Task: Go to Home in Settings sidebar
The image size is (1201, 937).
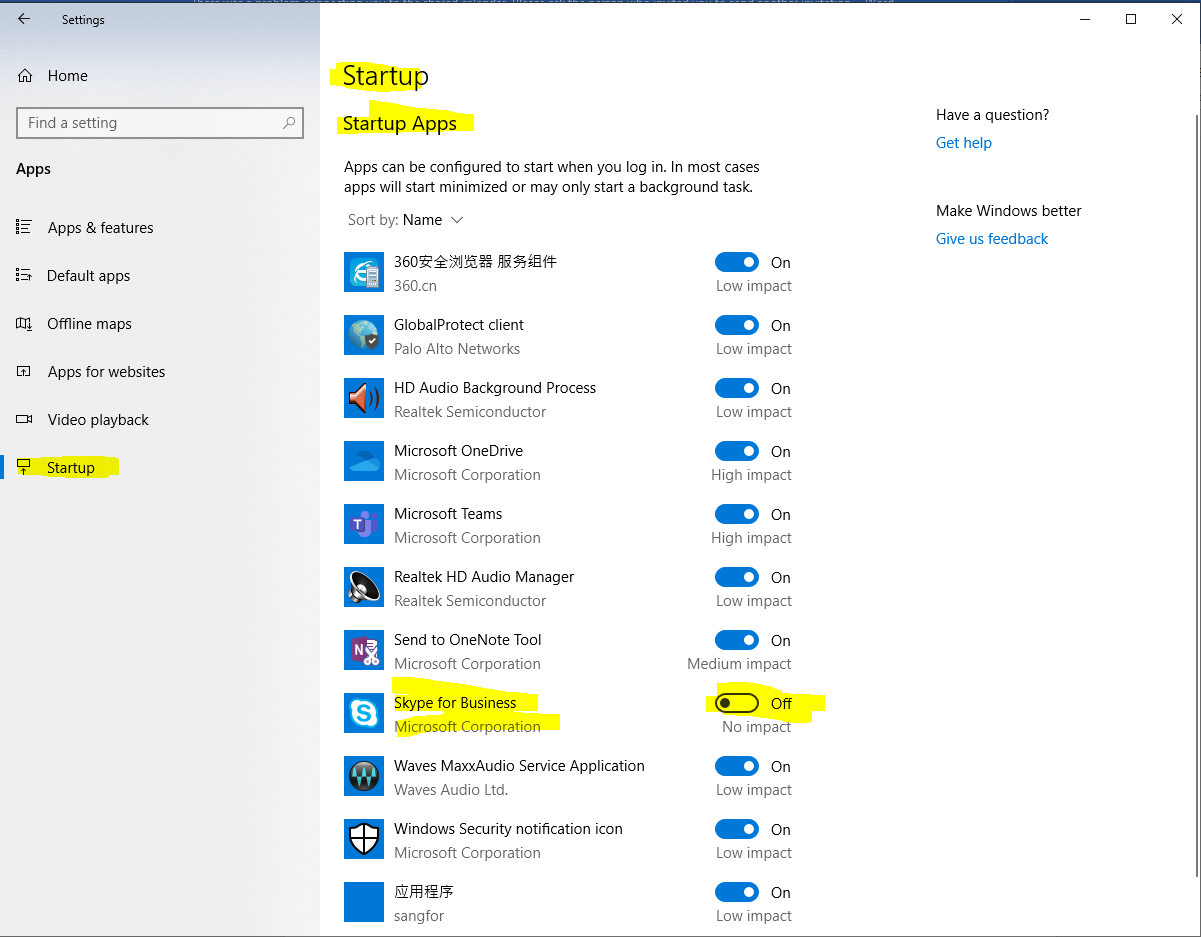Action: (x=68, y=76)
